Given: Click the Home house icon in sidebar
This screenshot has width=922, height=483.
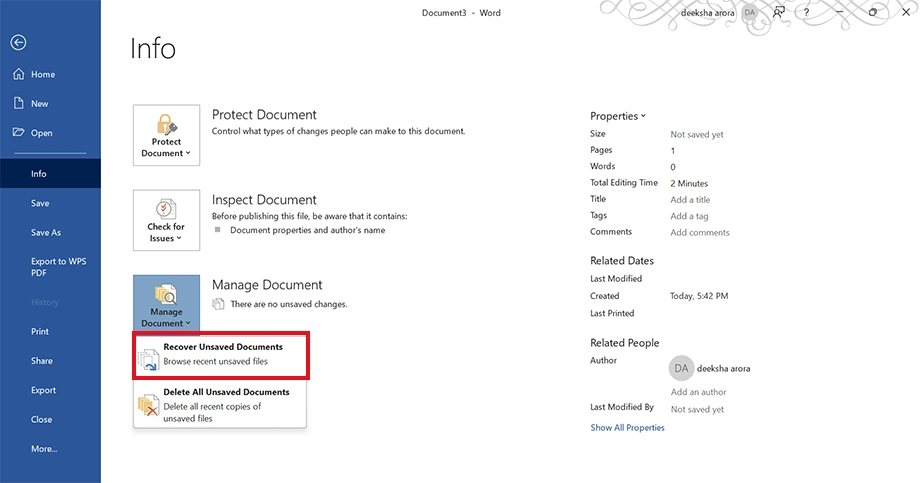Looking at the screenshot, I should point(19,74).
